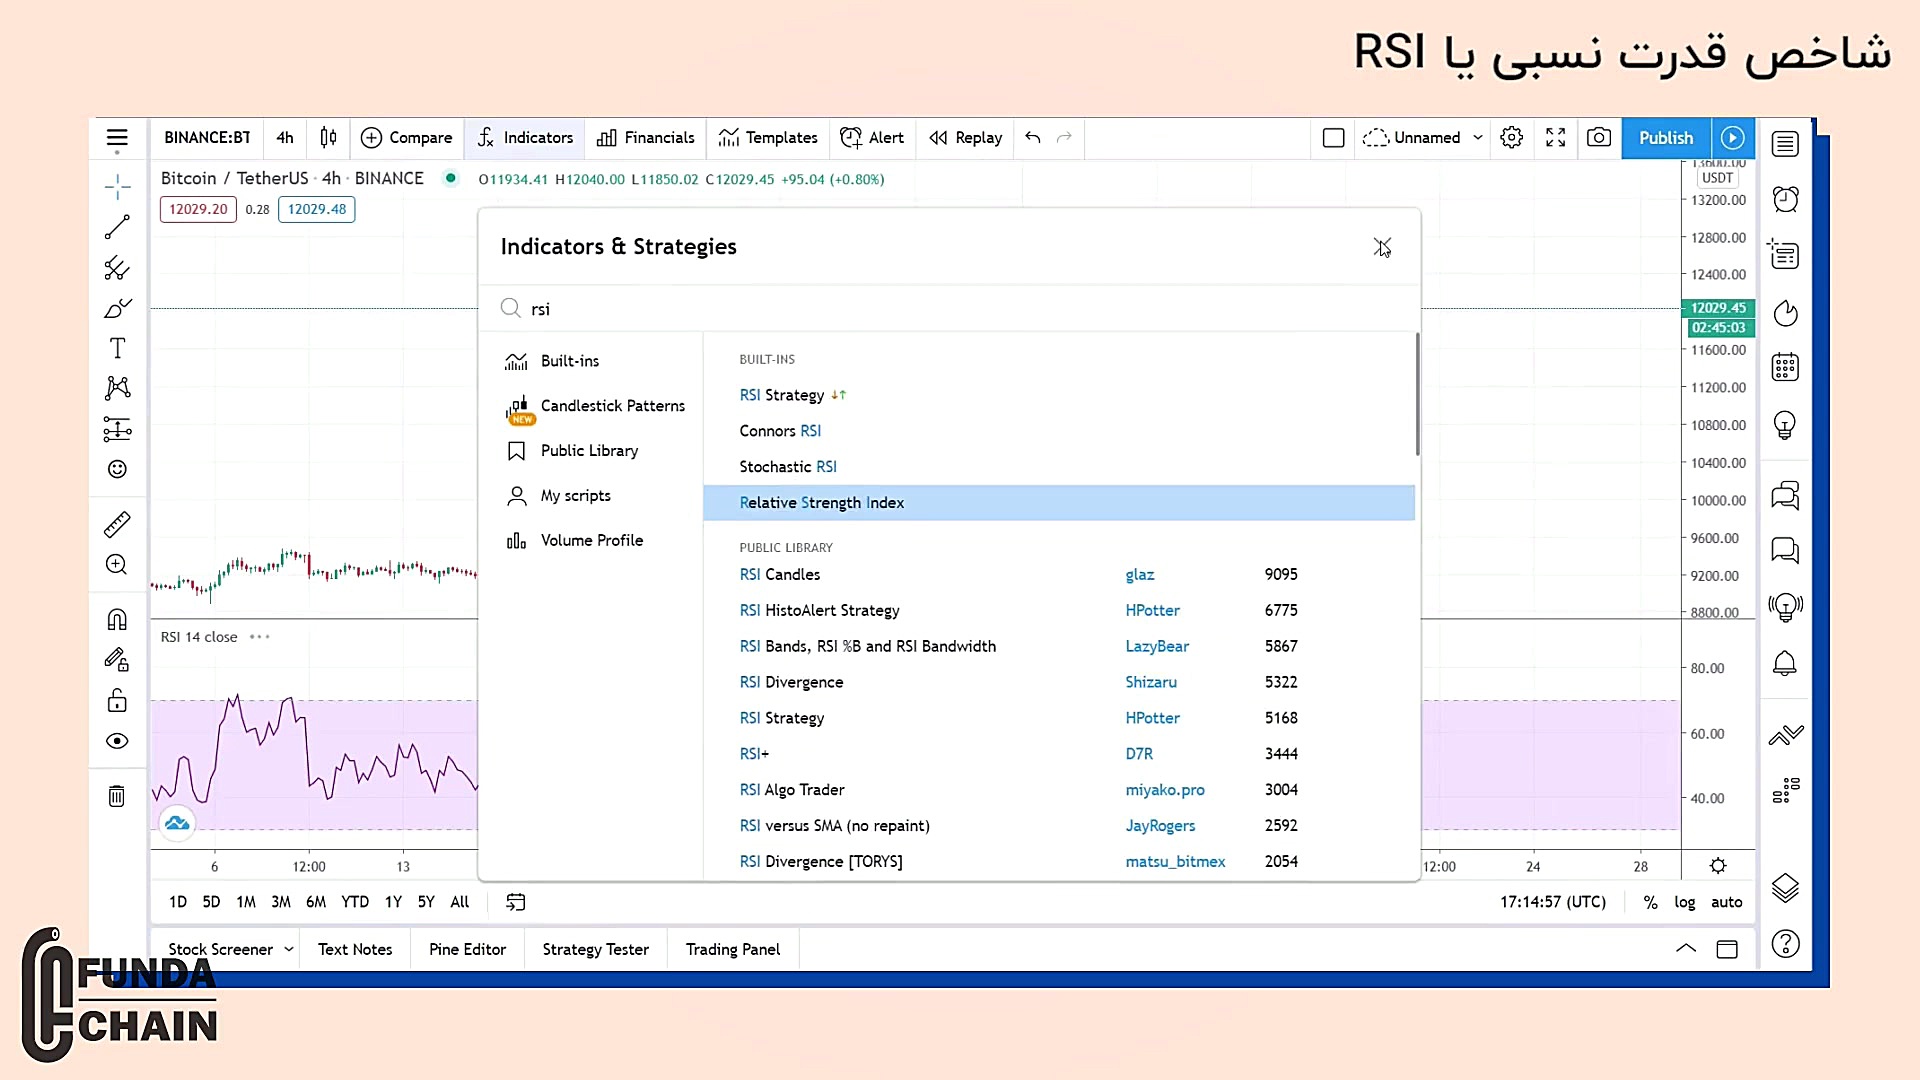Toggle log scale mode
This screenshot has height=1080, width=1920.
click(1685, 902)
